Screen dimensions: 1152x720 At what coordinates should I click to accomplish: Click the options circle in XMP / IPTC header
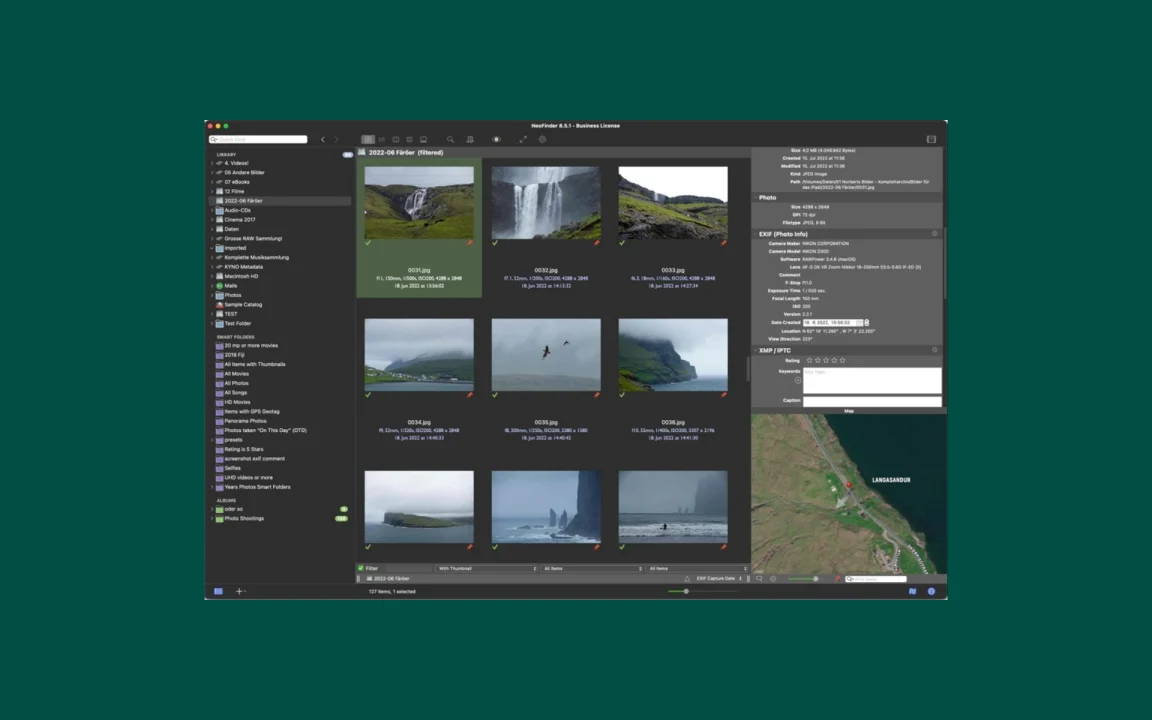coord(935,350)
